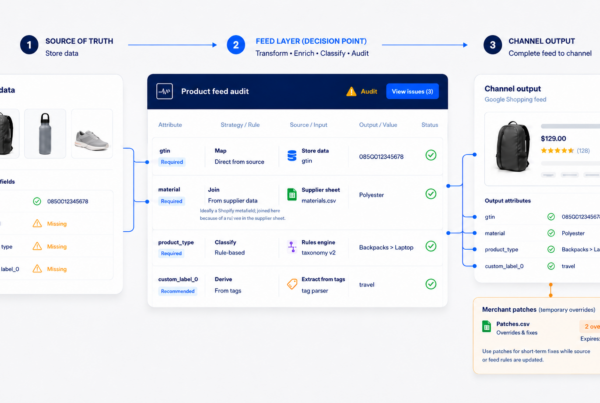
Task: Click the From supplier data rule text
Action: 233,201
